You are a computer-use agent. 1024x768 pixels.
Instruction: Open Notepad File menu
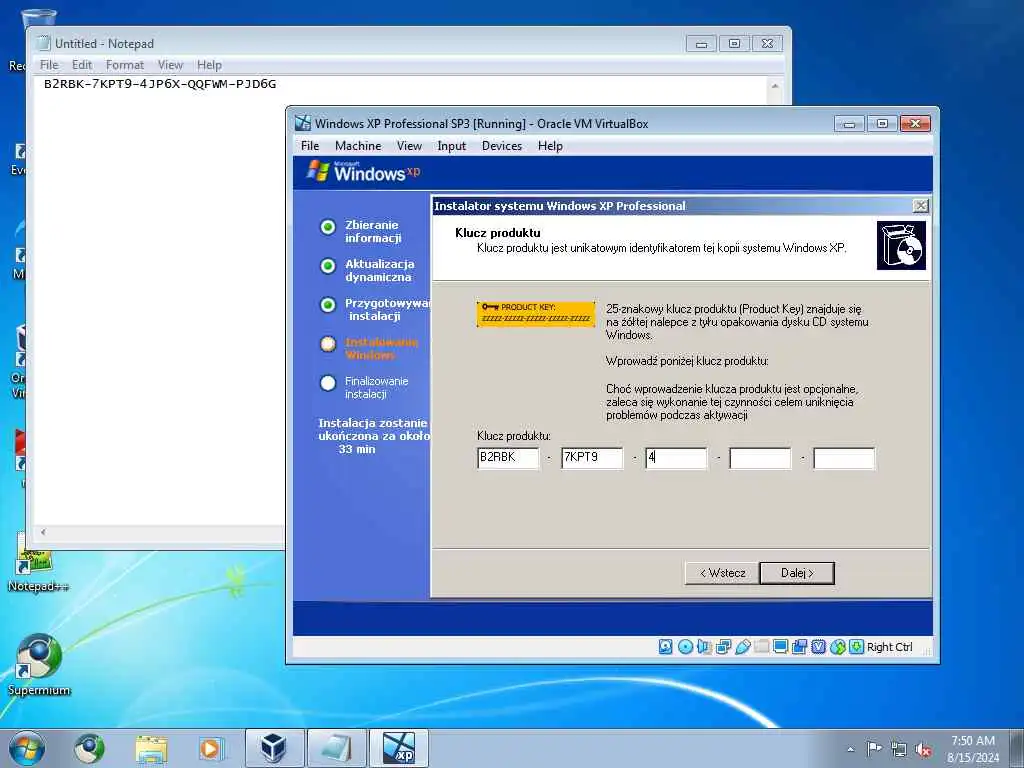[49, 65]
